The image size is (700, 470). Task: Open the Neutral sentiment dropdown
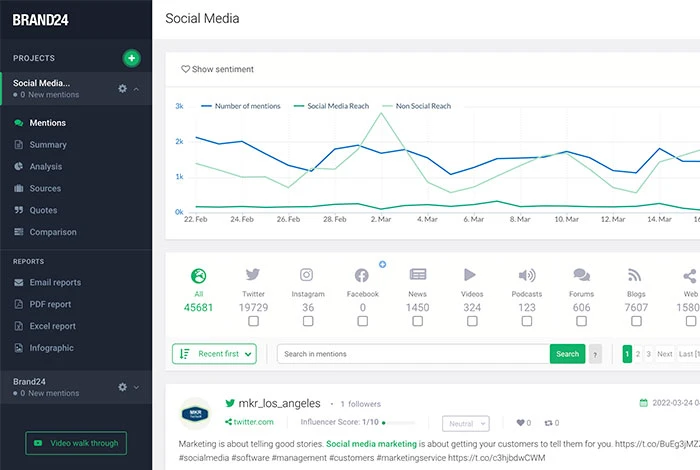(465, 424)
